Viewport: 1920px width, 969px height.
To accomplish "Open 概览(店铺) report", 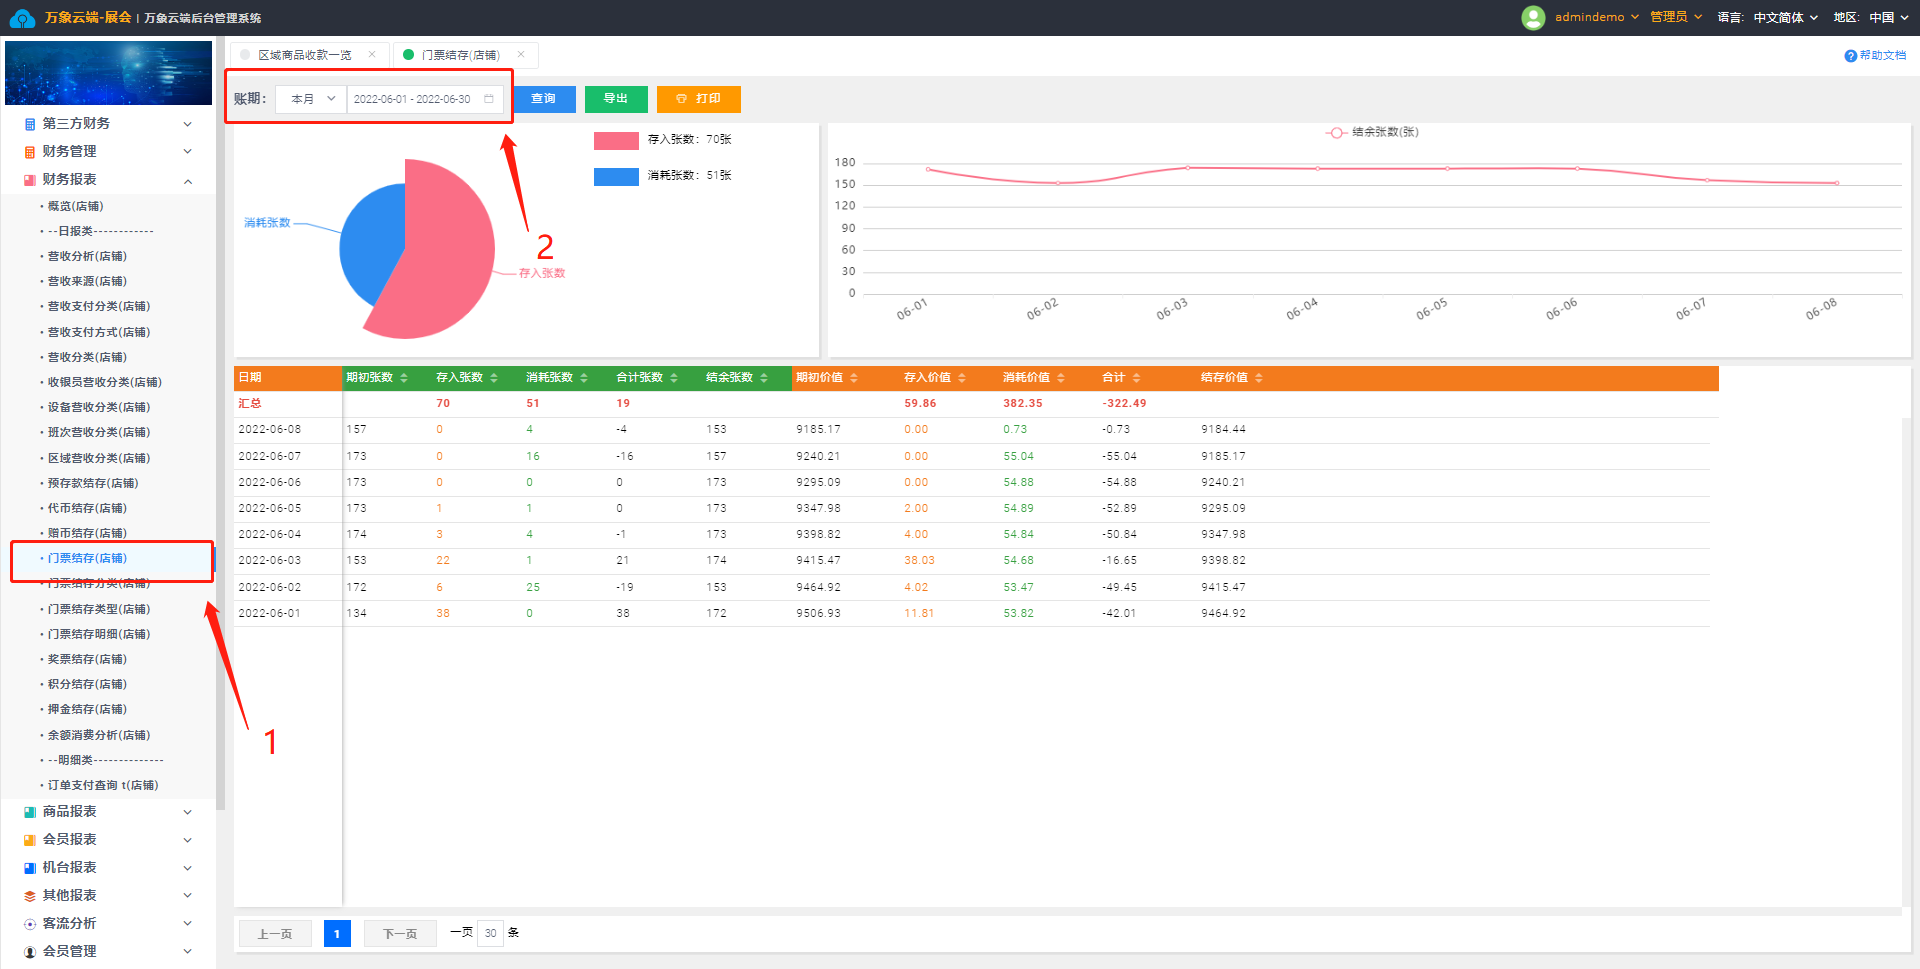I will click(76, 207).
